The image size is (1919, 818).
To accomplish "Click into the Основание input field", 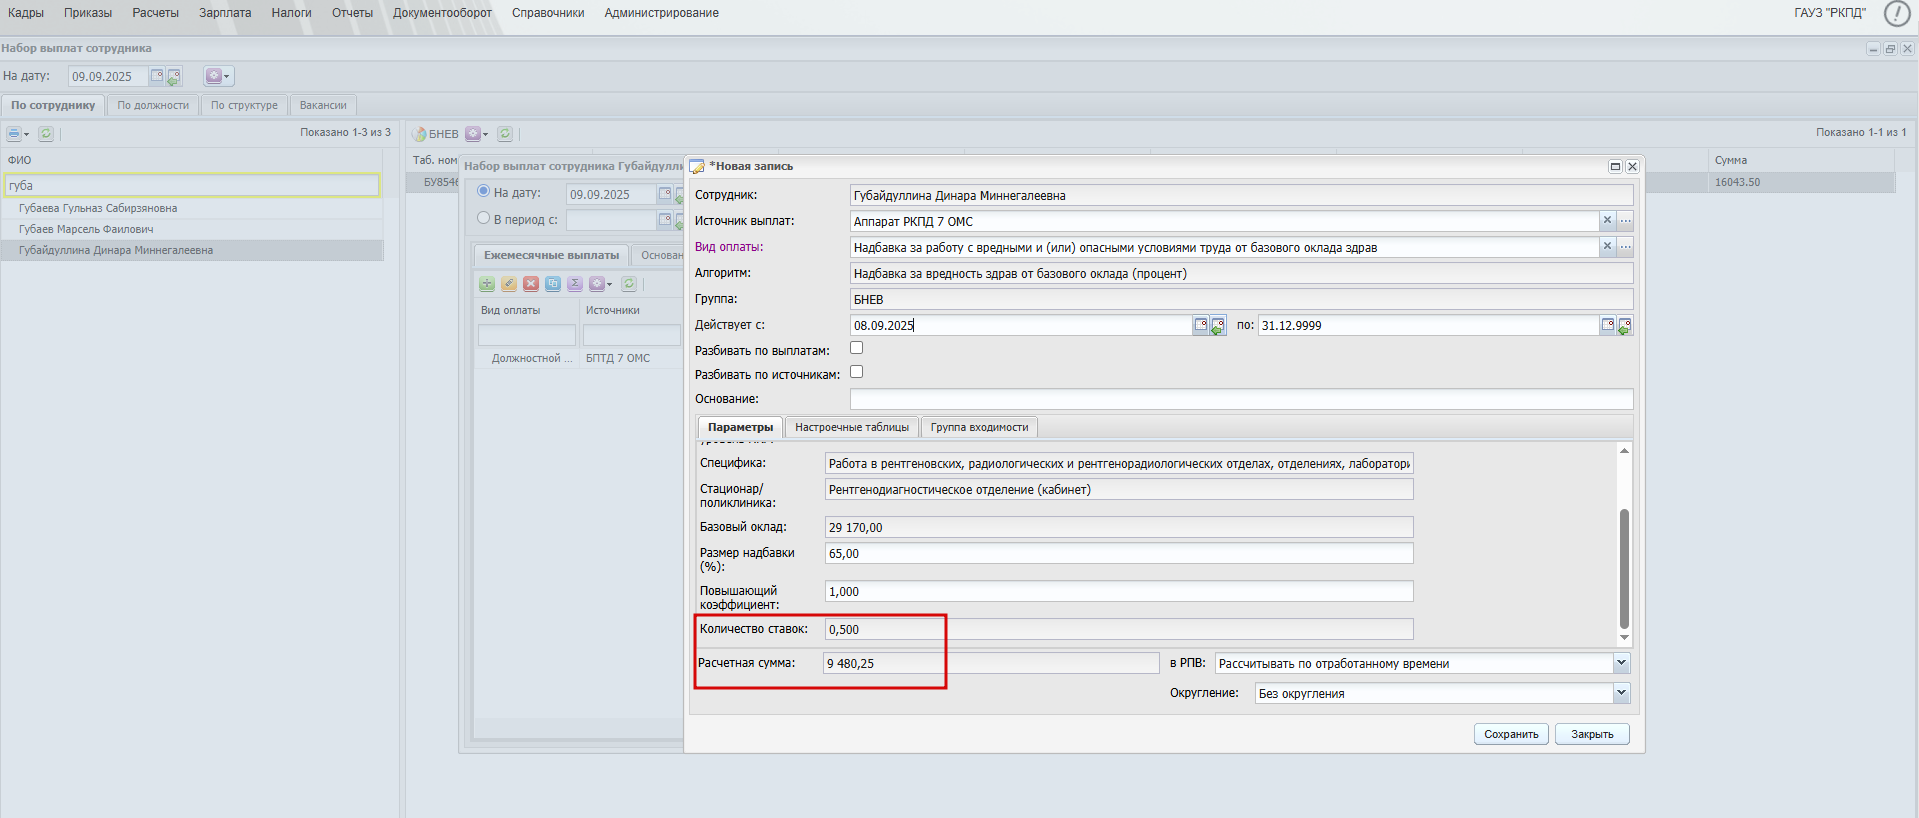I will pyautogui.click(x=1241, y=399).
